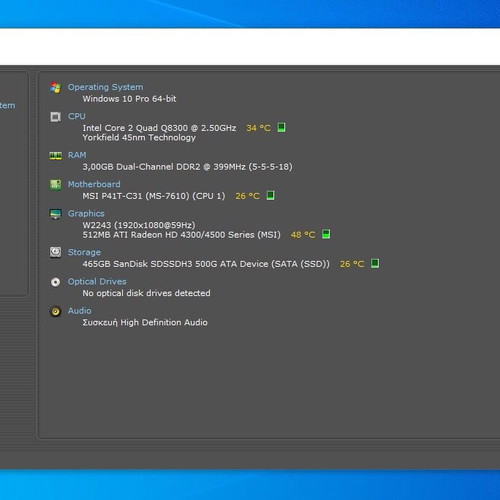This screenshot has width=500, height=500.
Task: Click the green graphics temperature indicator
Action: coord(326,234)
